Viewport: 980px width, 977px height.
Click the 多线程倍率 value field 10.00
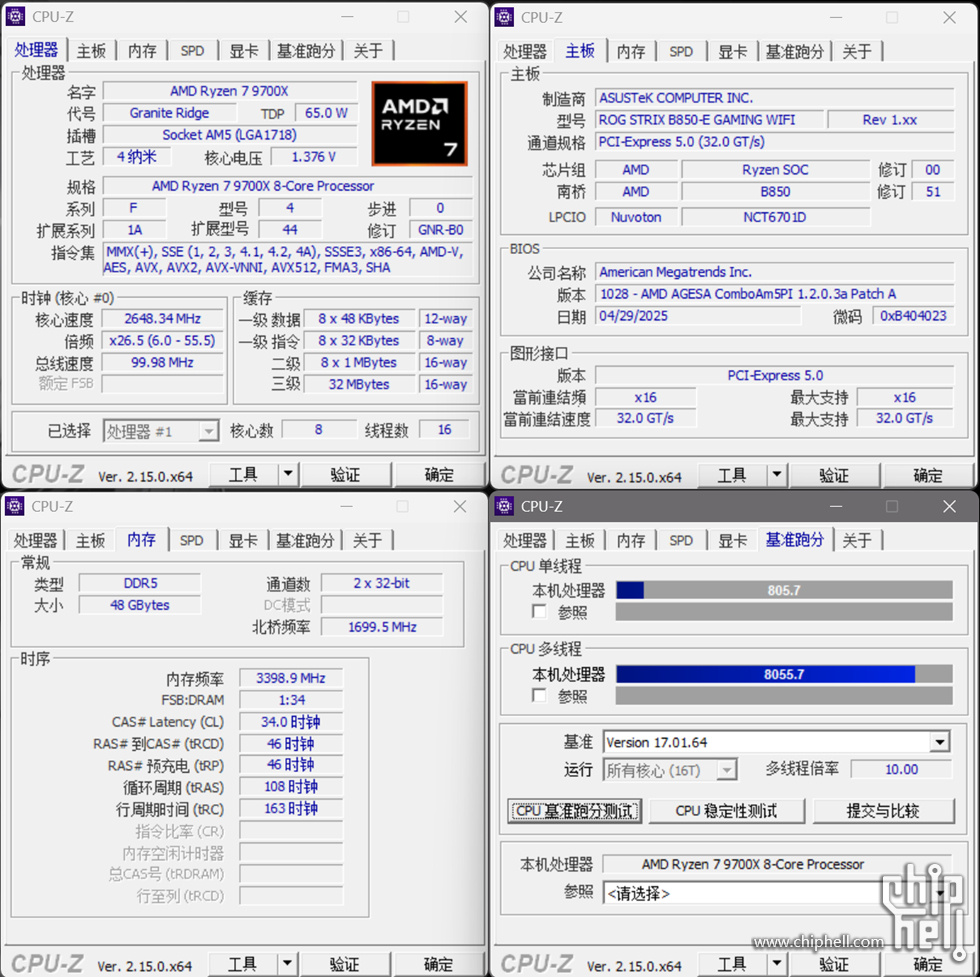point(901,769)
